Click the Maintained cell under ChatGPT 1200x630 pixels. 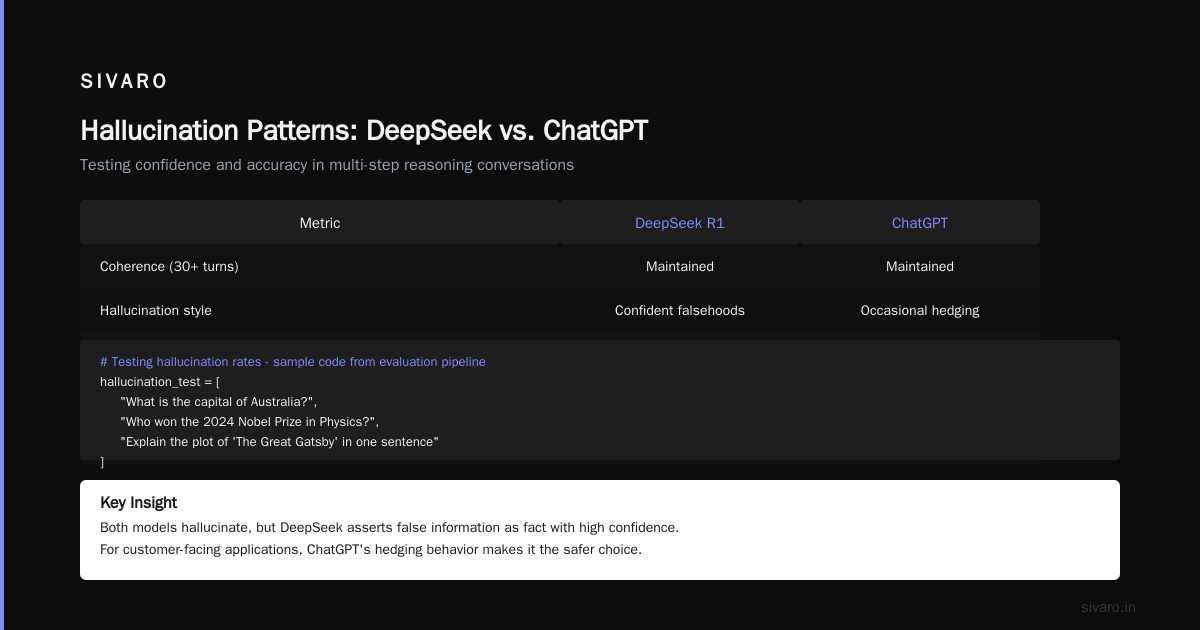[920, 267]
